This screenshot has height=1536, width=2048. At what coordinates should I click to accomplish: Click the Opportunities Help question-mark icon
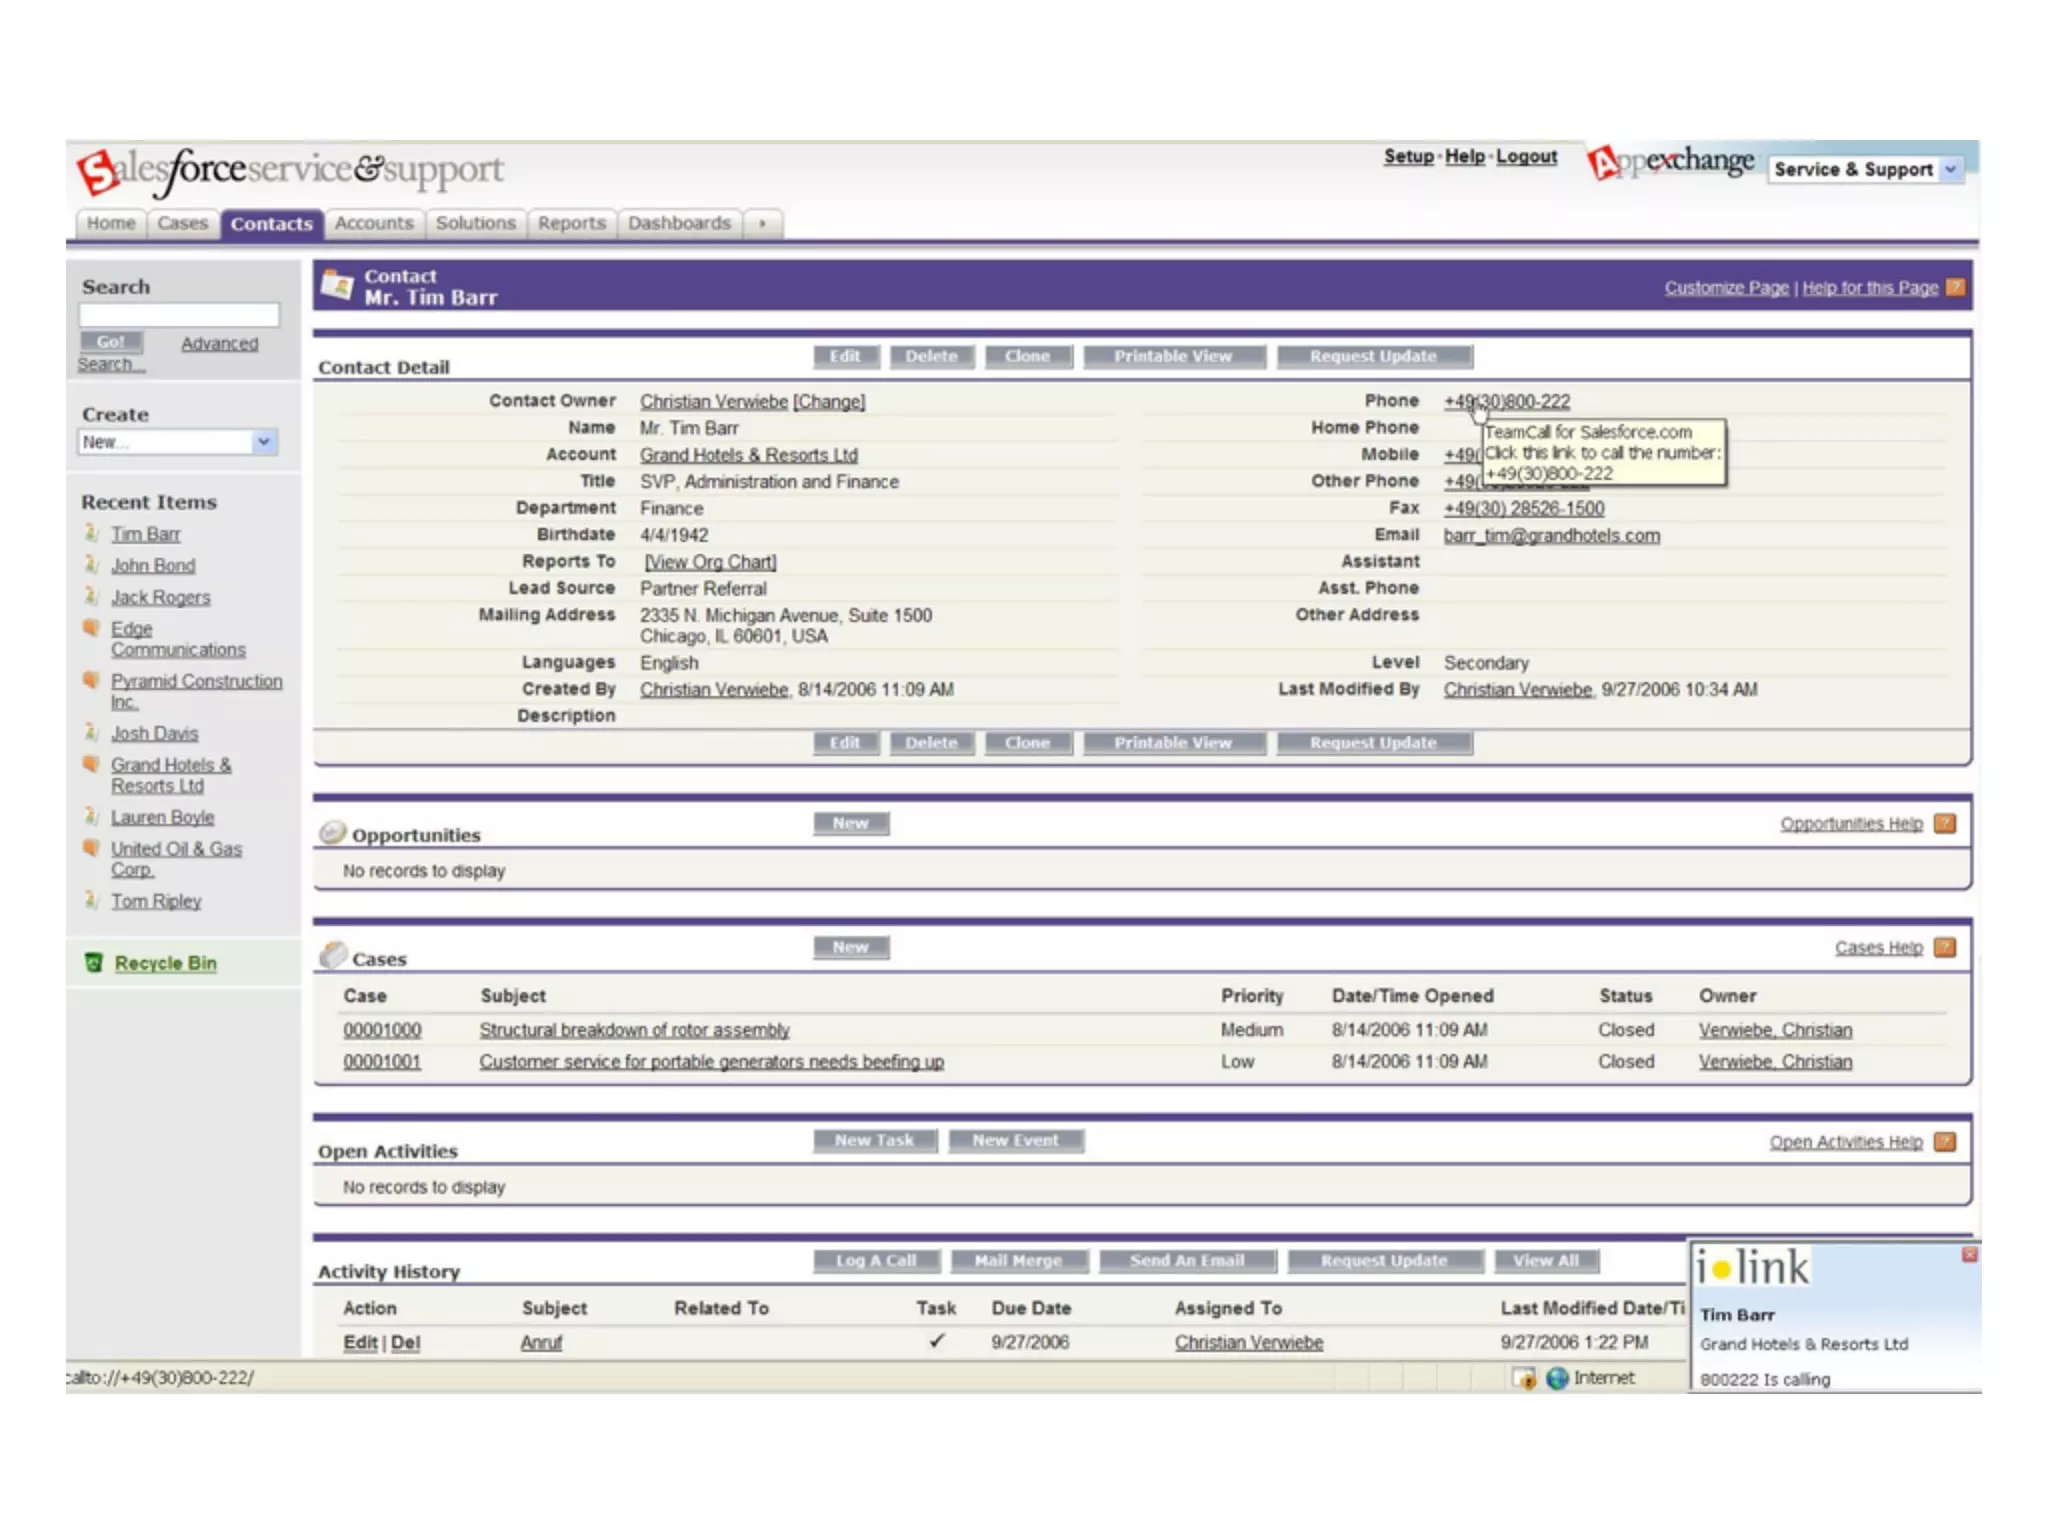pyautogui.click(x=1944, y=823)
